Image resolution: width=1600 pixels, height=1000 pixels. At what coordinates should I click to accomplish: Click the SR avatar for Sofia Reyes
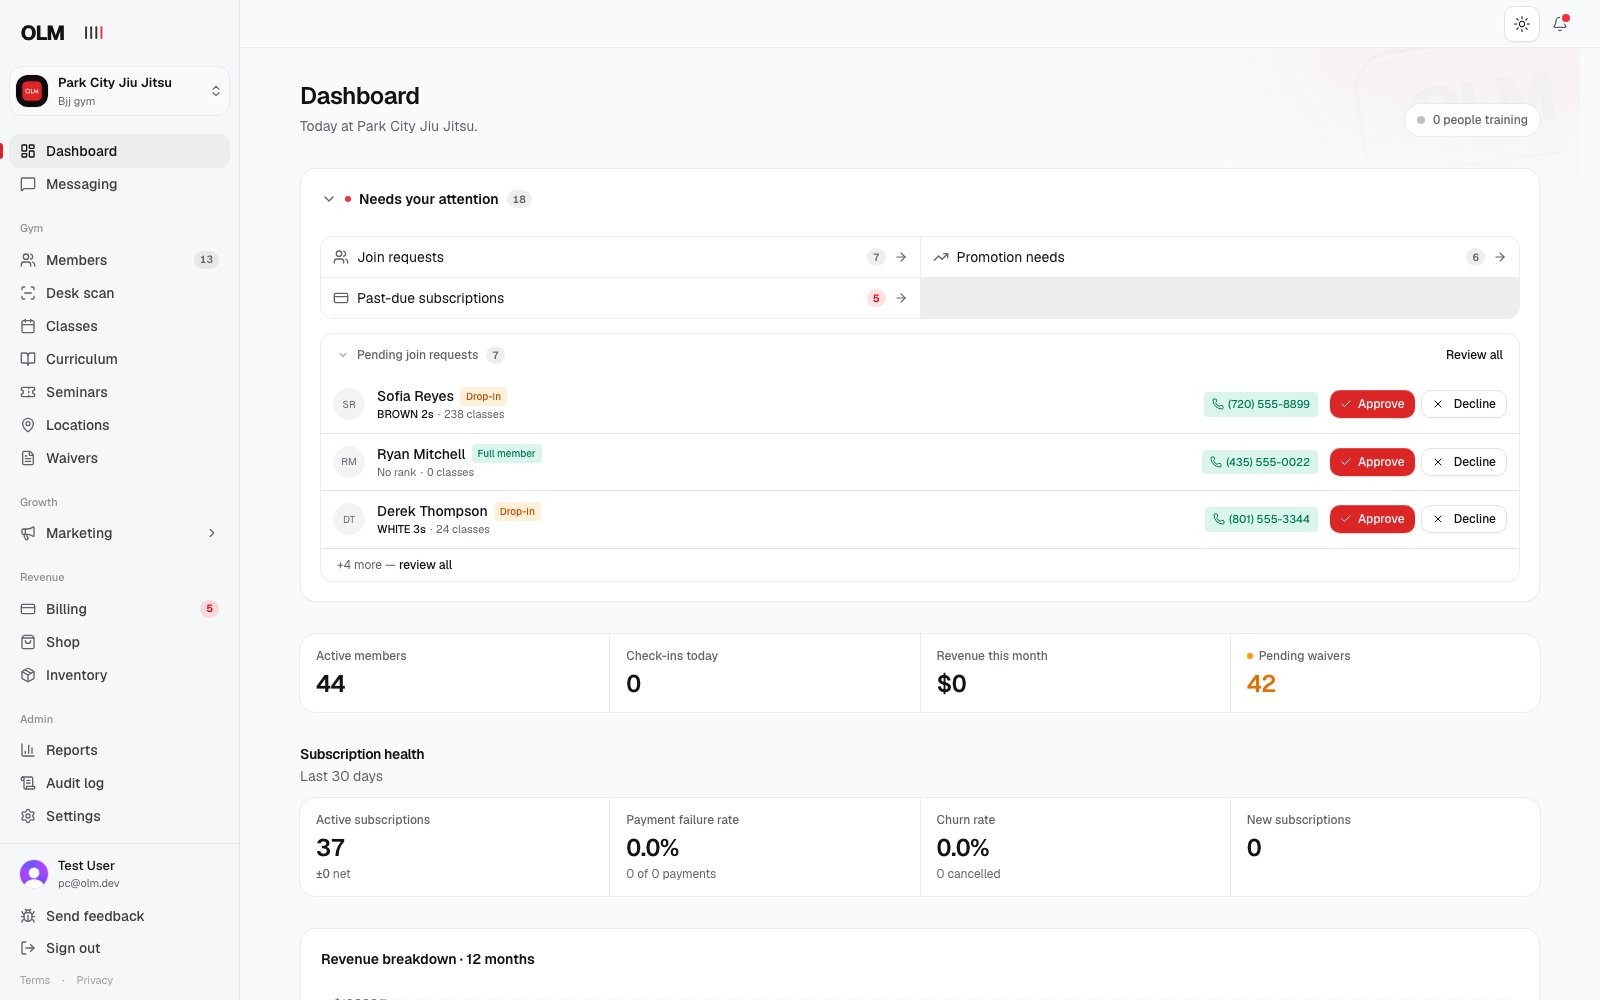[349, 405]
